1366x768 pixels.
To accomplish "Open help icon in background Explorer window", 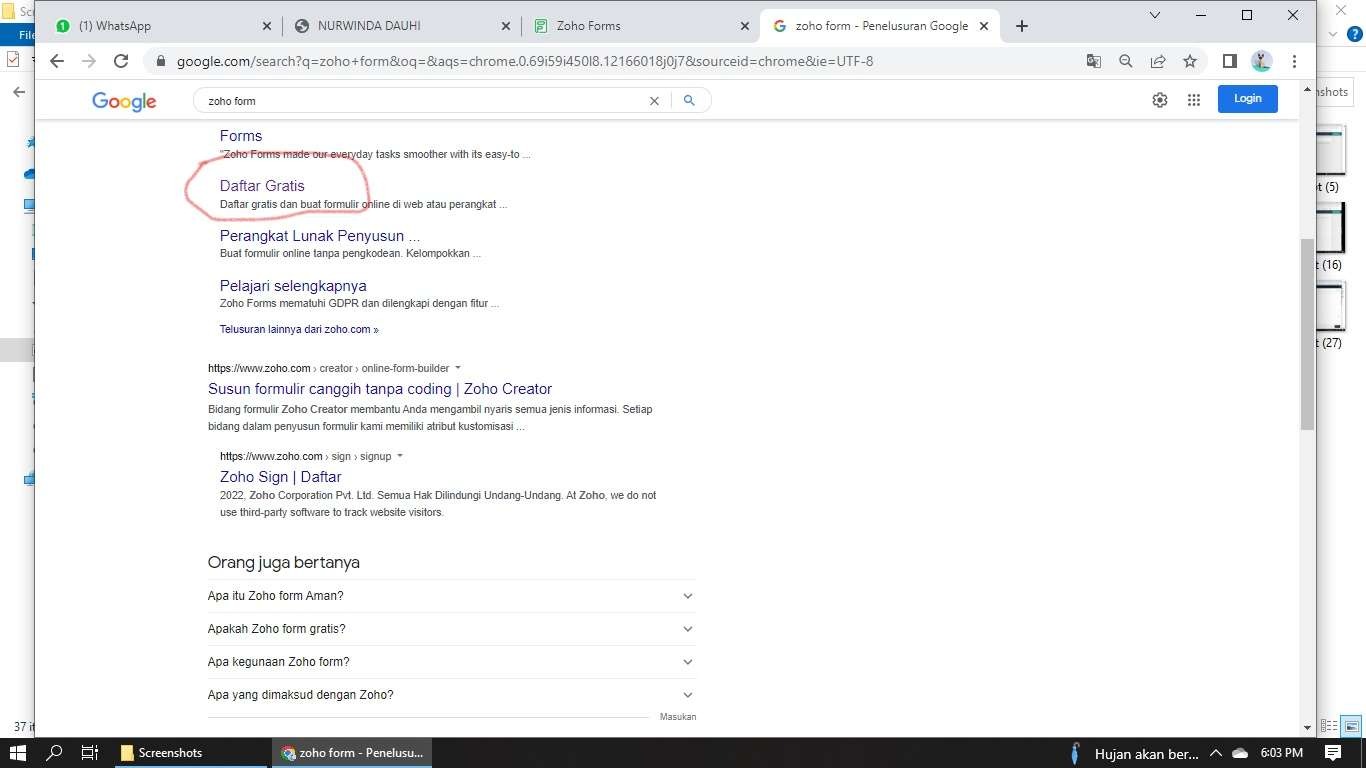I will (1355, 34).
